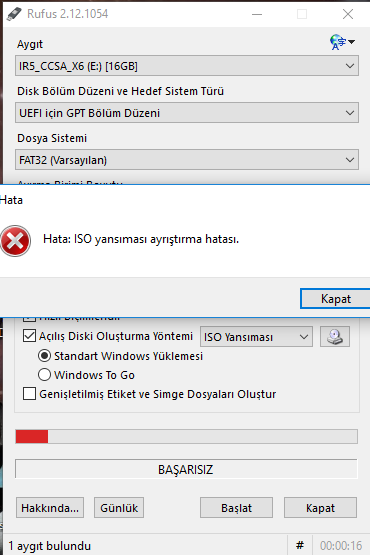This screenshot has width=370, height=555.
Task: Enable Genişletilmiş Etiket ve Simge Dosyaları checkbox
Action: (29, 394)
